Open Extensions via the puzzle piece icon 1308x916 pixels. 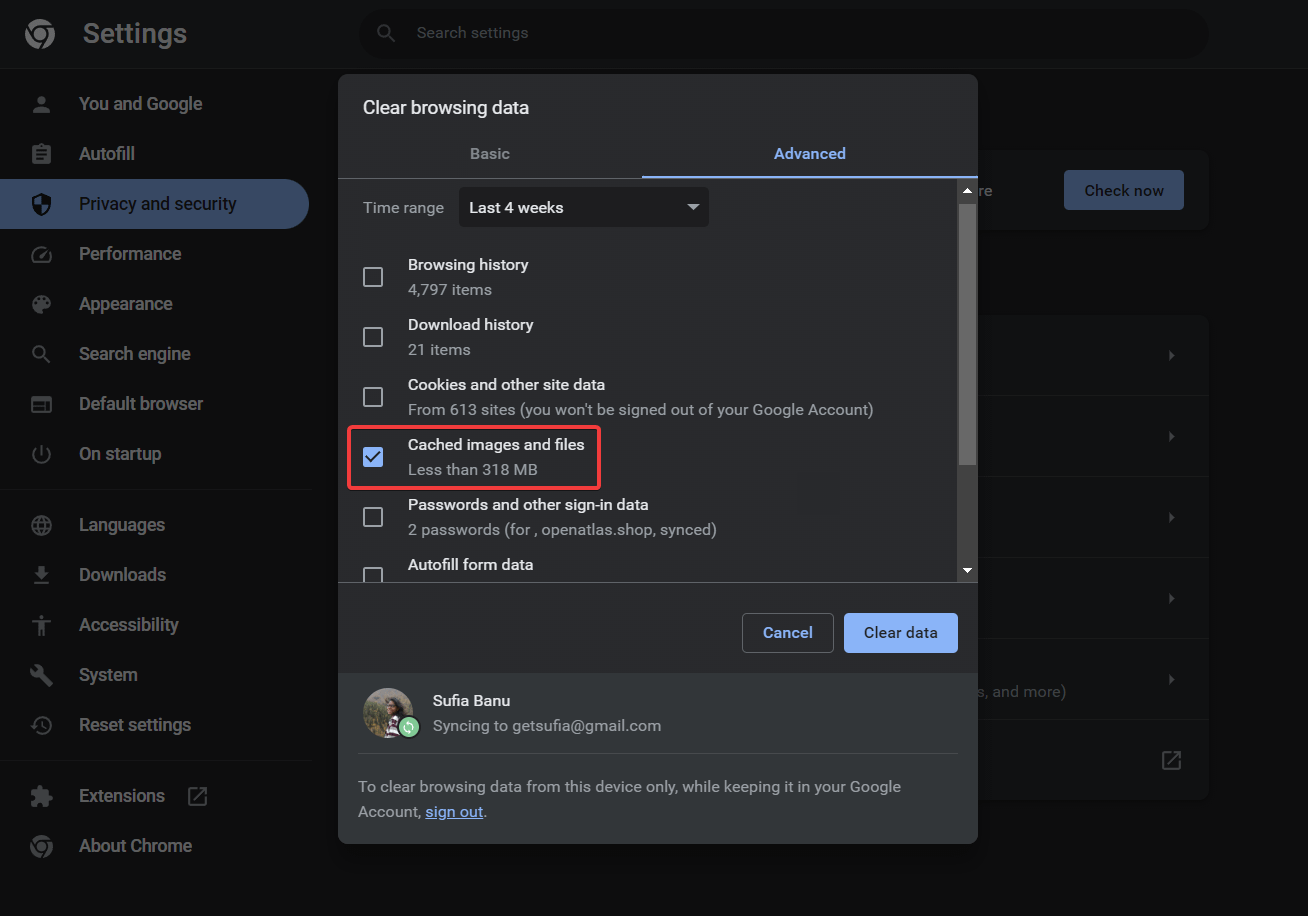40,795
